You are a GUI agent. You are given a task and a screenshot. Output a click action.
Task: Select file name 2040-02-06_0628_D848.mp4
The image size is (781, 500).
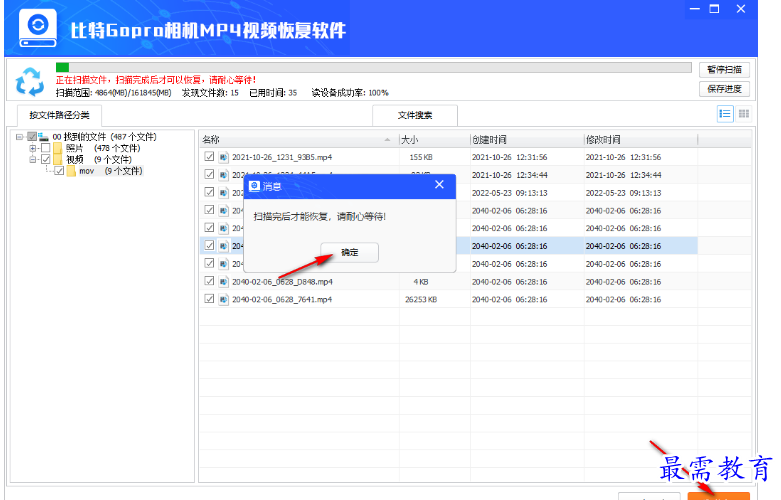pos(282,282)
